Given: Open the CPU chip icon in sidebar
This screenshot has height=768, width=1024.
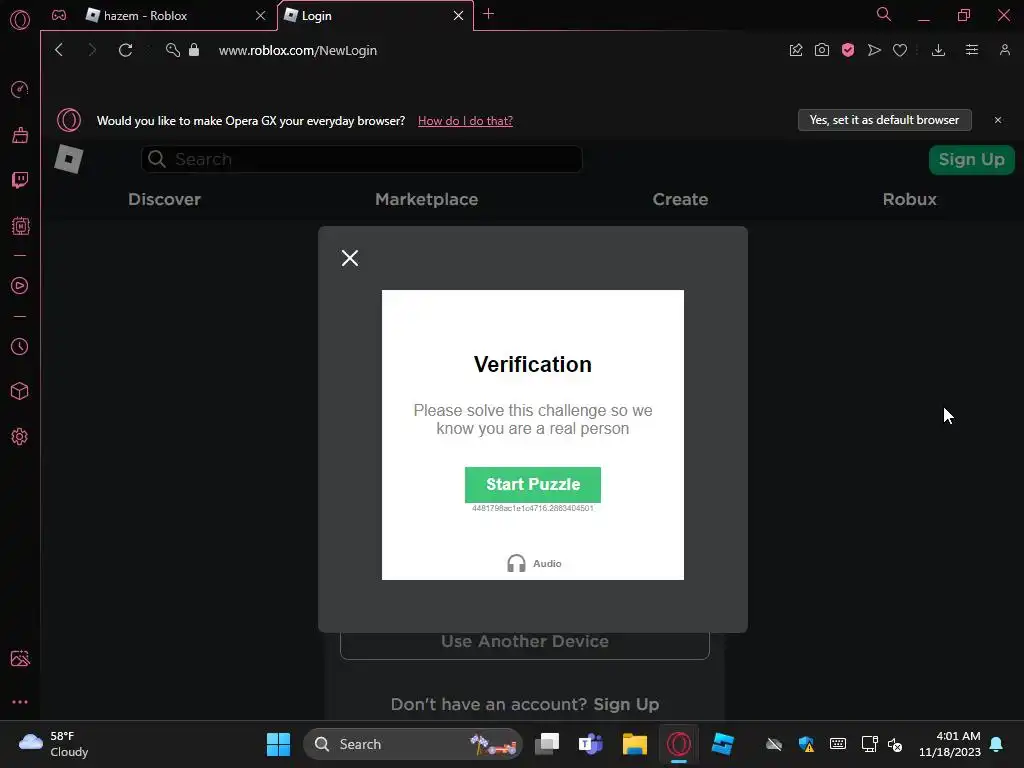Looking at the screenshot, I should 20,226.
